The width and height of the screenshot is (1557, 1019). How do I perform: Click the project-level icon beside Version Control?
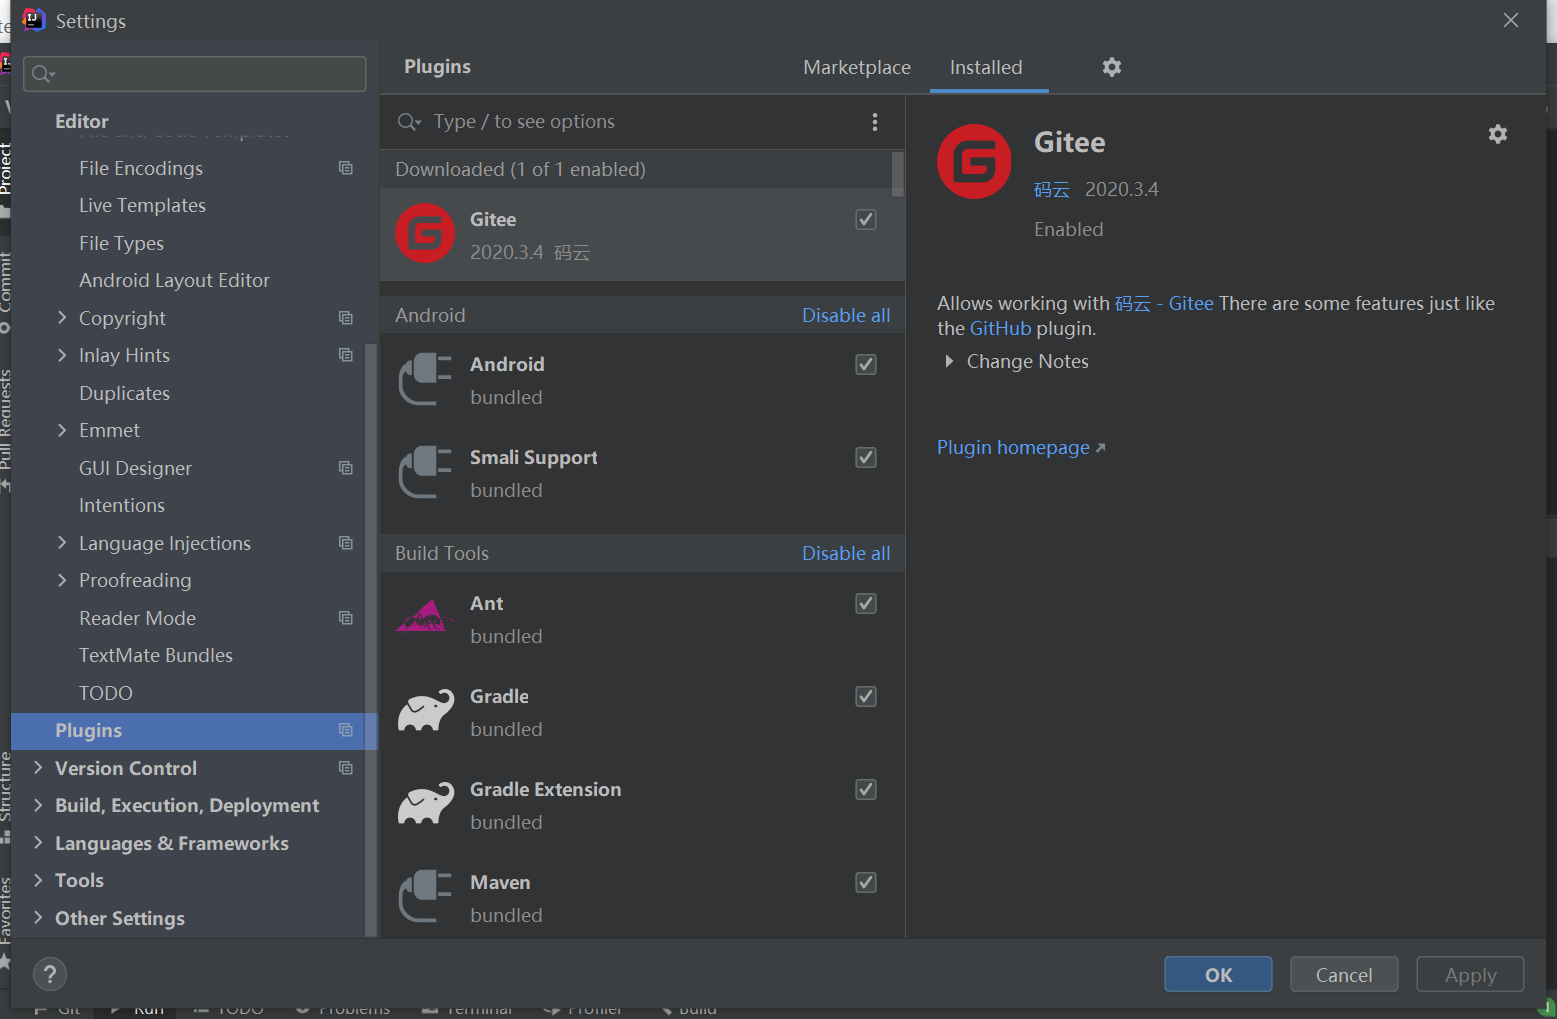point(346,768)
